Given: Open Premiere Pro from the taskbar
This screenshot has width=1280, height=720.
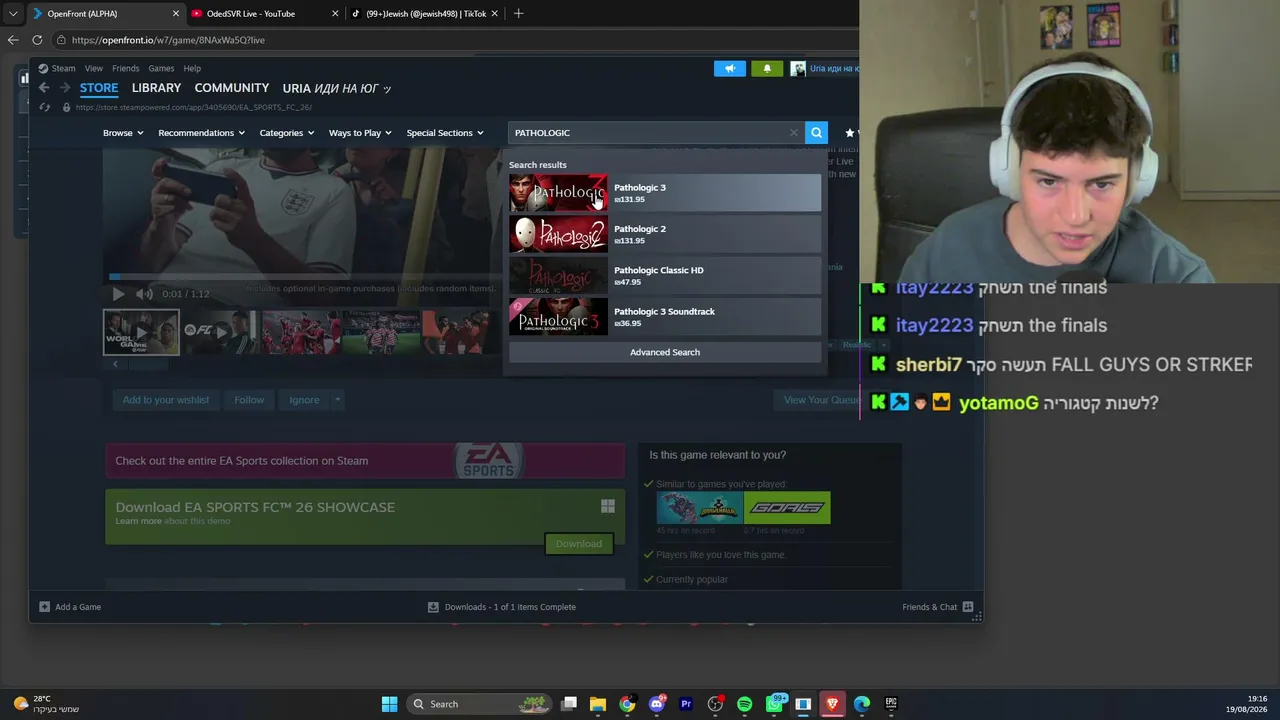Looking at the screenshot, I should pos(686,704).
